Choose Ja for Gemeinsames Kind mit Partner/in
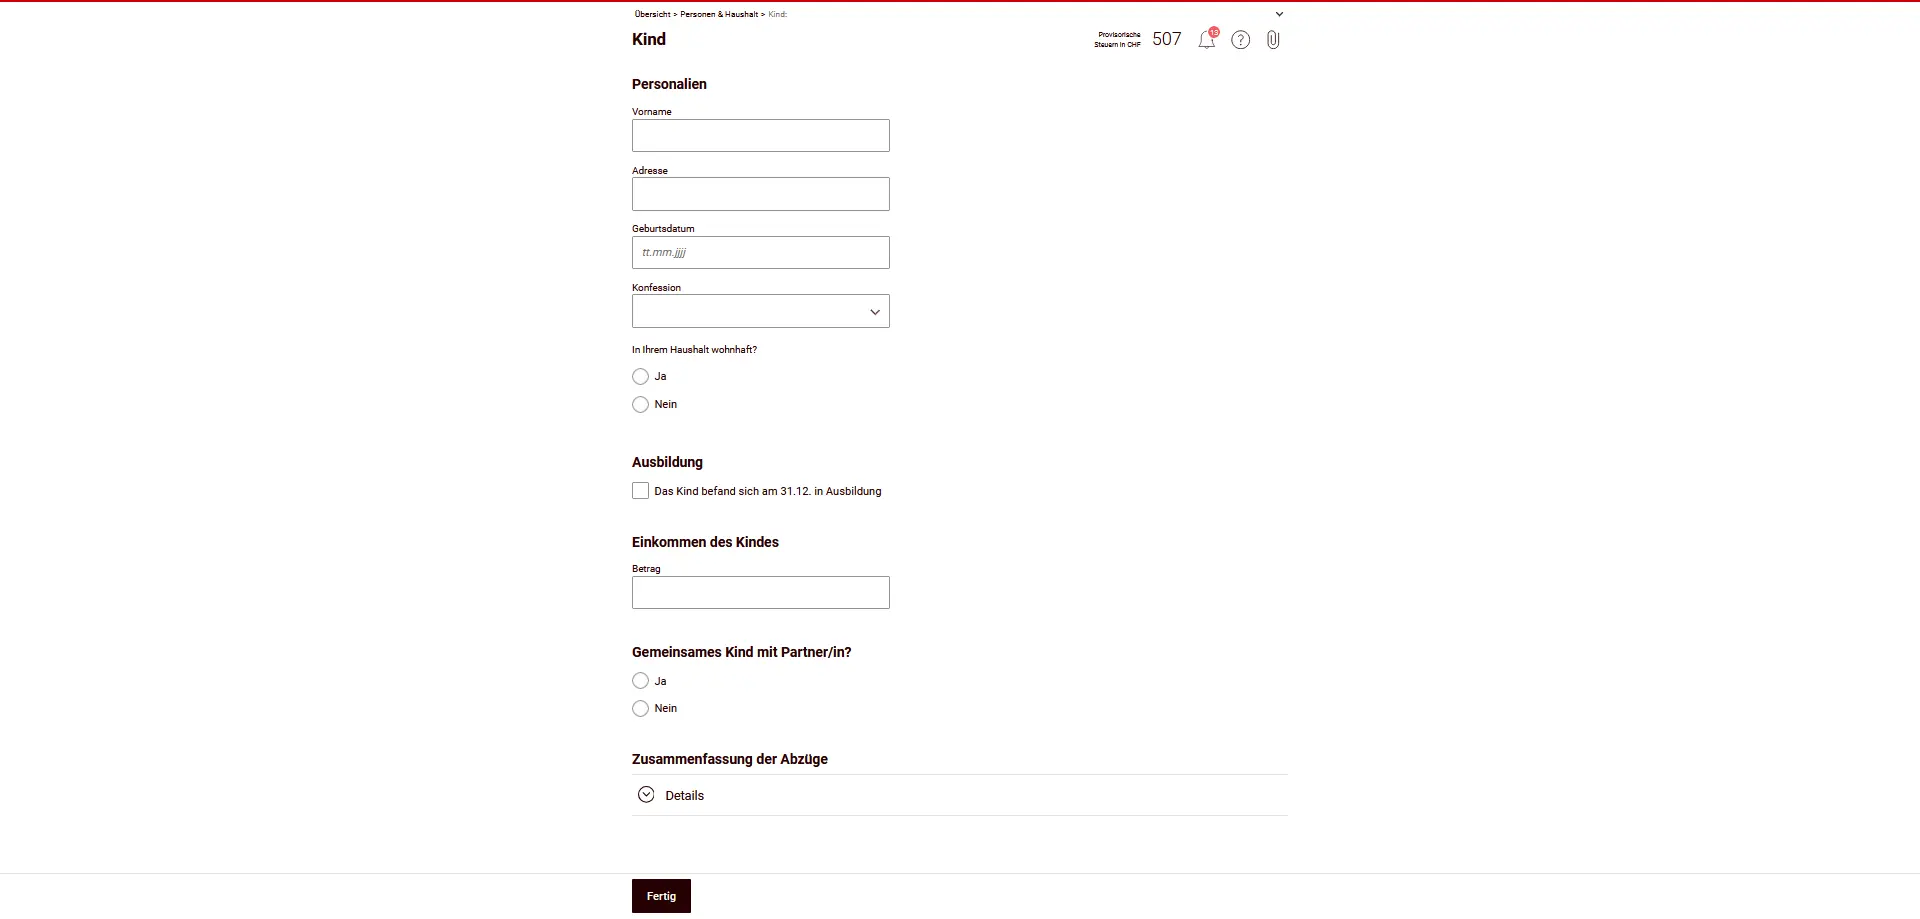Viewport: 1920px width, 919px height. (641, 681)
